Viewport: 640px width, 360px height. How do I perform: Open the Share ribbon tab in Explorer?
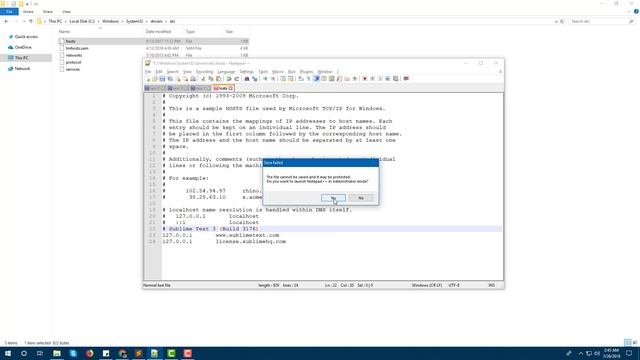coord(48,11)
